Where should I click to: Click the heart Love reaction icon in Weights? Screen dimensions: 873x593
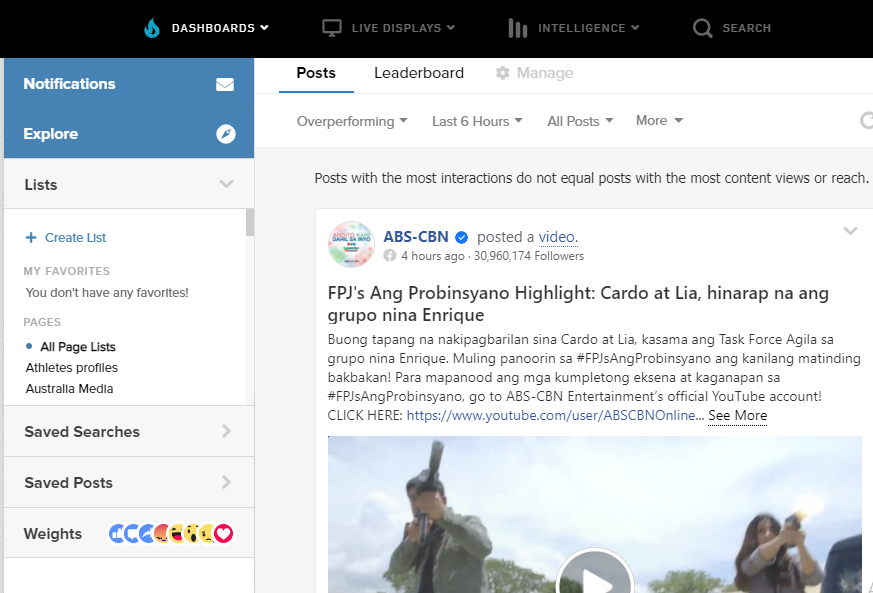pyautogui.click(x=224, y=533)
